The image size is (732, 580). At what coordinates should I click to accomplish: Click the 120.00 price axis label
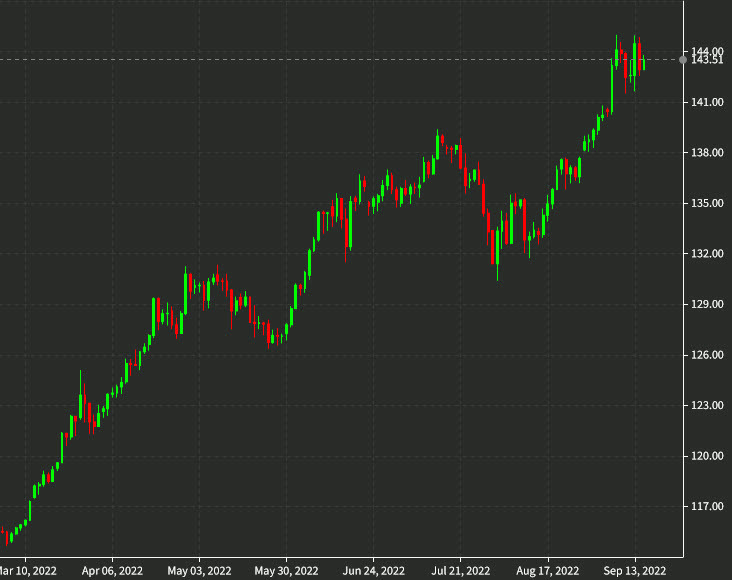707,456
